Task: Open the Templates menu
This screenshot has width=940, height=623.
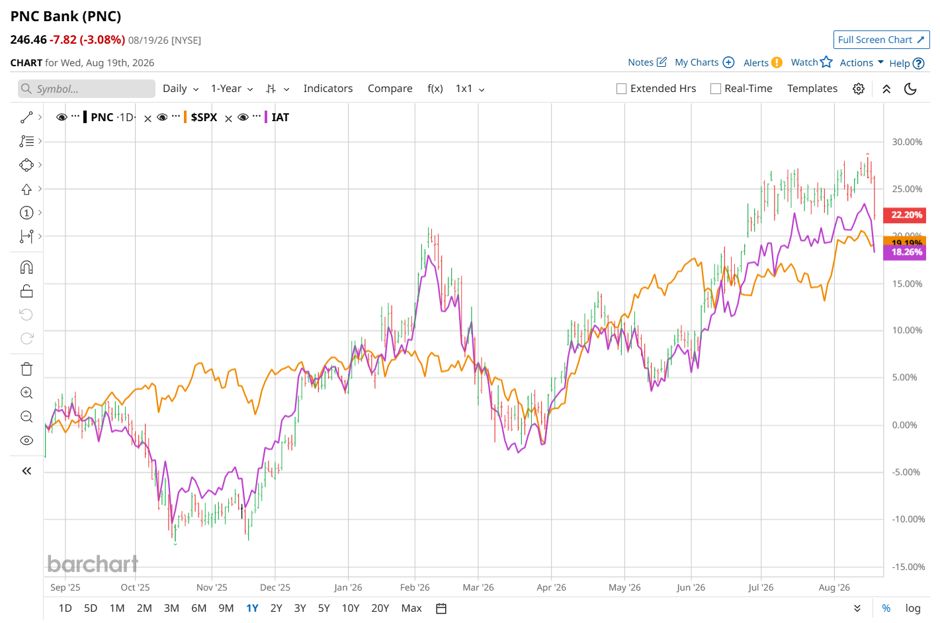Action: click(x=812, y=89)
